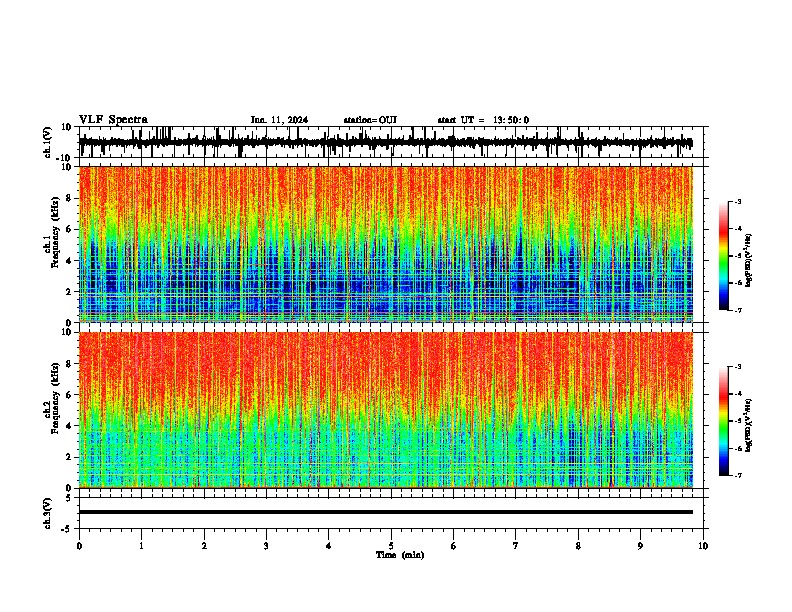Select the "Jan. 11, 2024" date label
Screen dimensions: 792x612
pos(279,120)
